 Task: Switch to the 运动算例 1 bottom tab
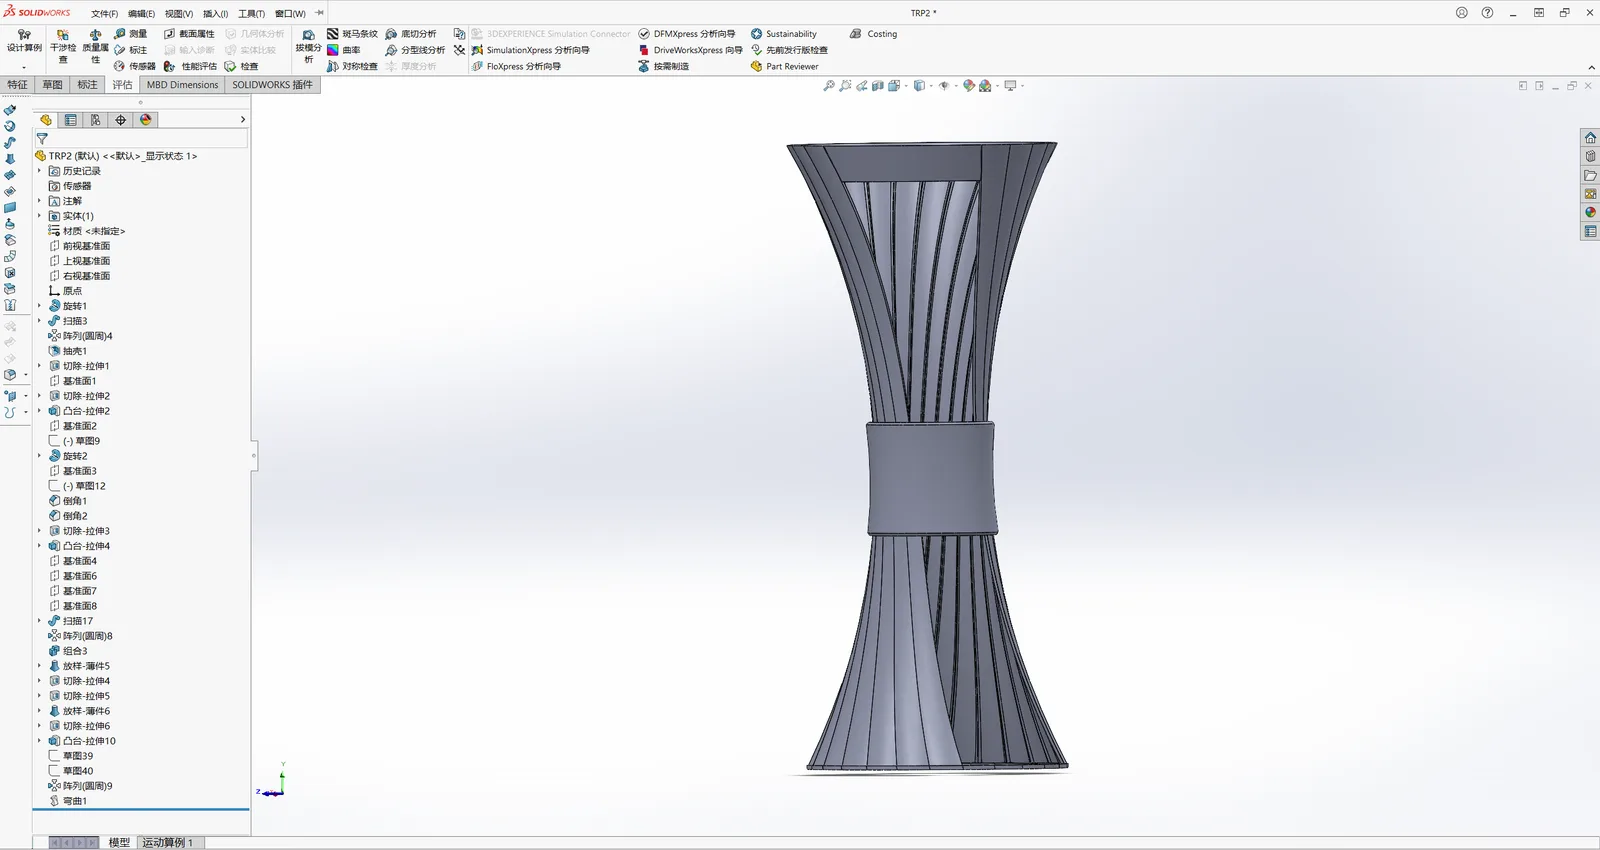coord(168,843)
